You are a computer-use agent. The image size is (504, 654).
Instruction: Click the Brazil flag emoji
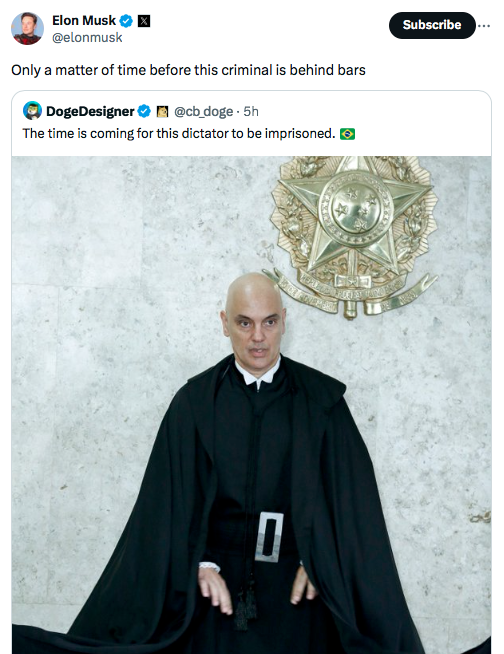(347, 134)
